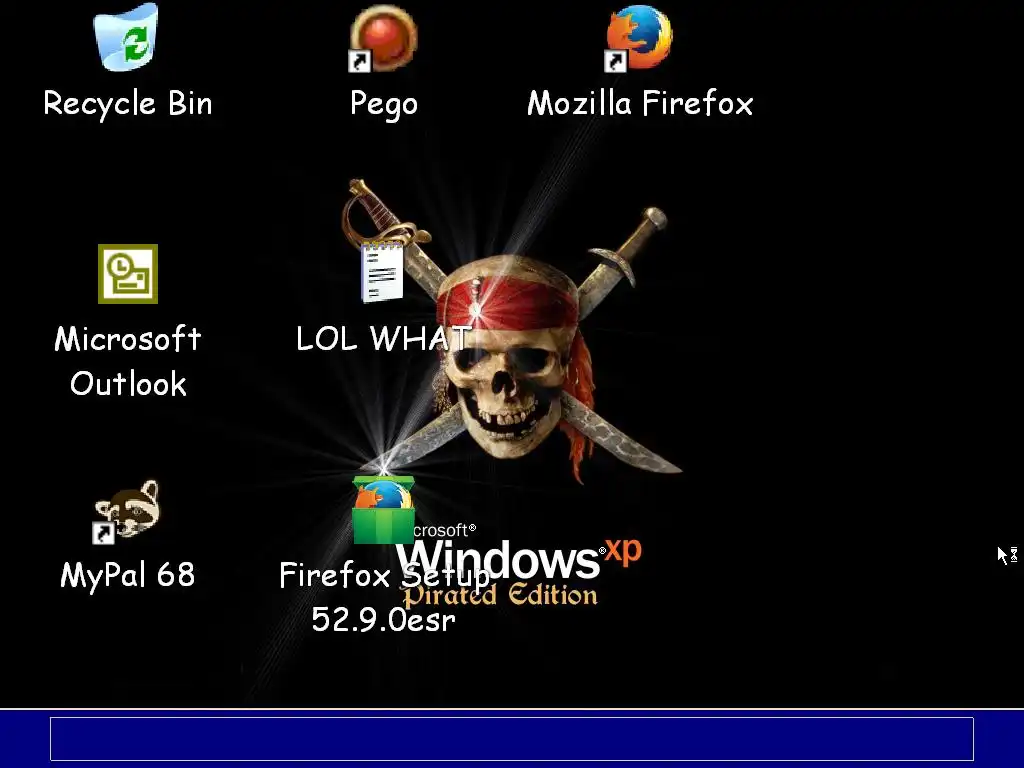Click the "Pego" label text
The image size is (1024, 768).
coord(383,104)
